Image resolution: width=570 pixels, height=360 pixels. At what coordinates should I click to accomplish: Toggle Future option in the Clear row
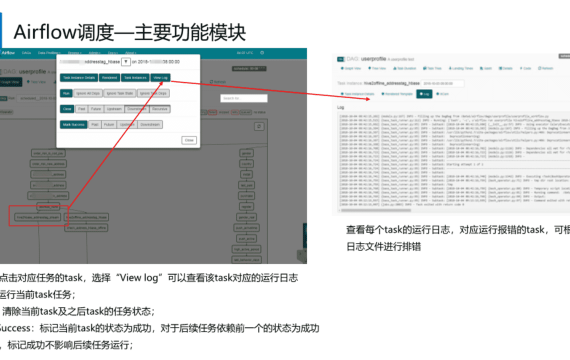pos(96,109)
